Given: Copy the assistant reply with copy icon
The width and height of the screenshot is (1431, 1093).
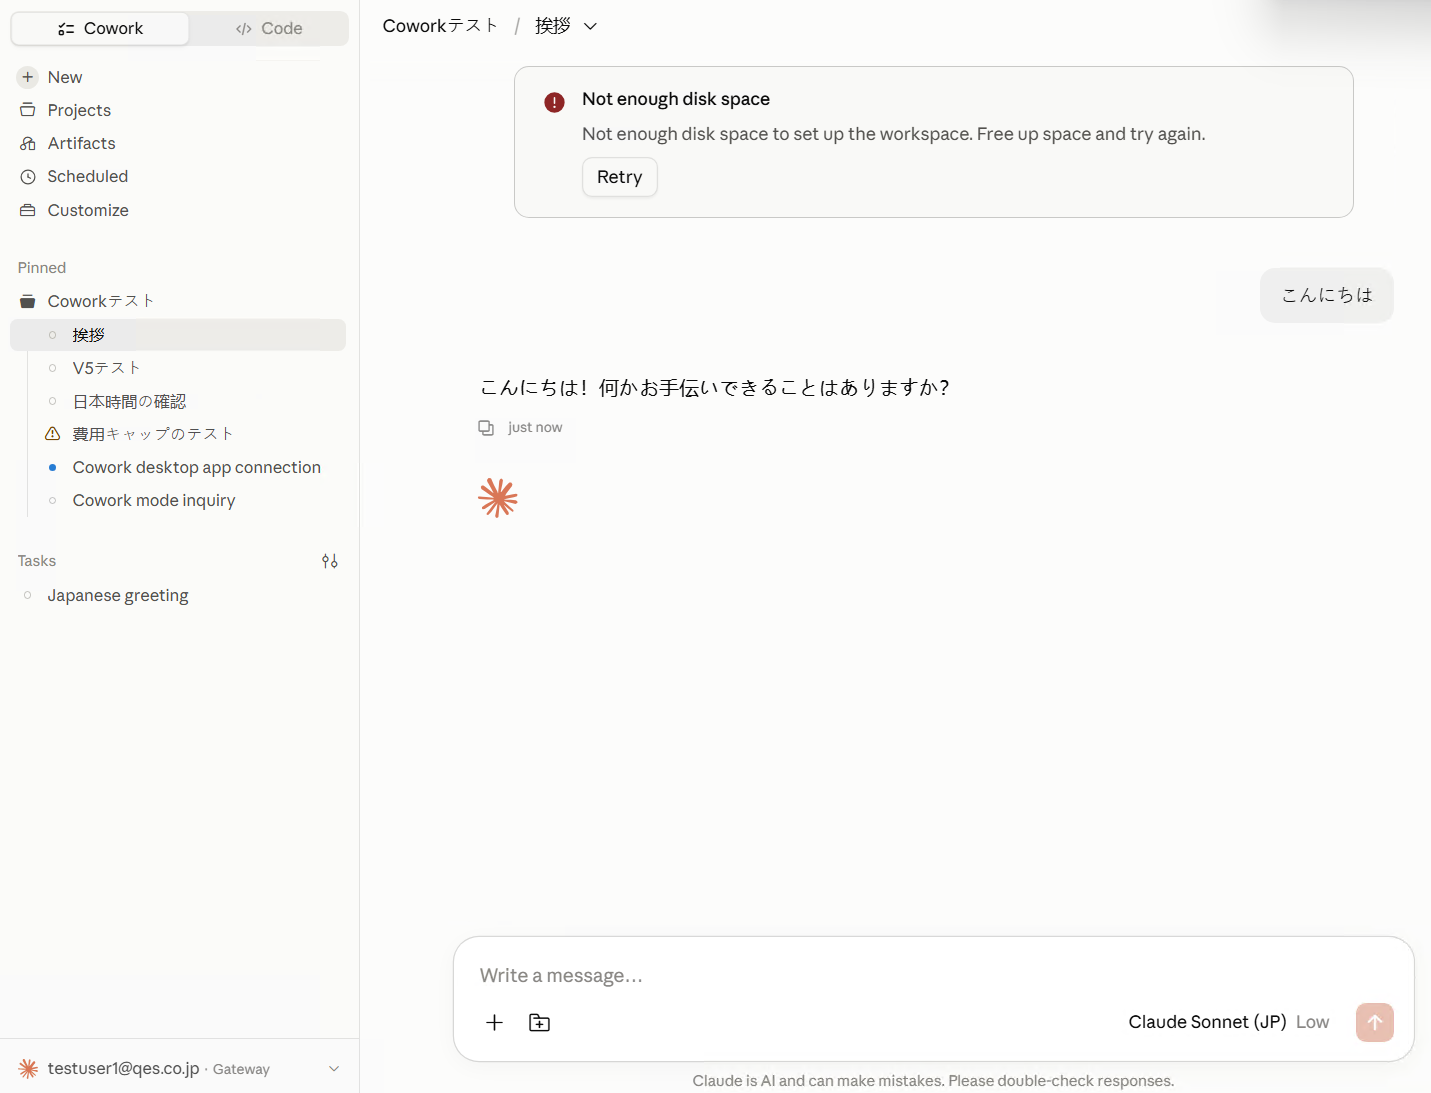Looking at the screenshot, I should click(x=486, y=428).
